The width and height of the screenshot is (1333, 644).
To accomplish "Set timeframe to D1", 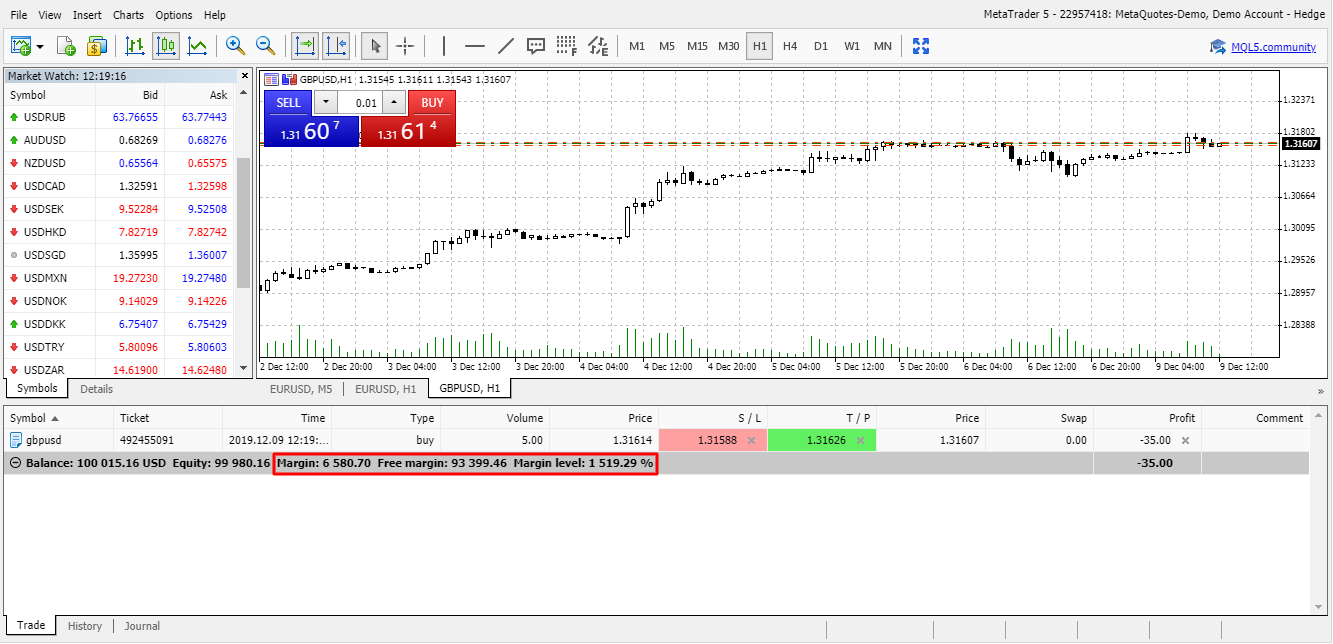I will point(821,46).
